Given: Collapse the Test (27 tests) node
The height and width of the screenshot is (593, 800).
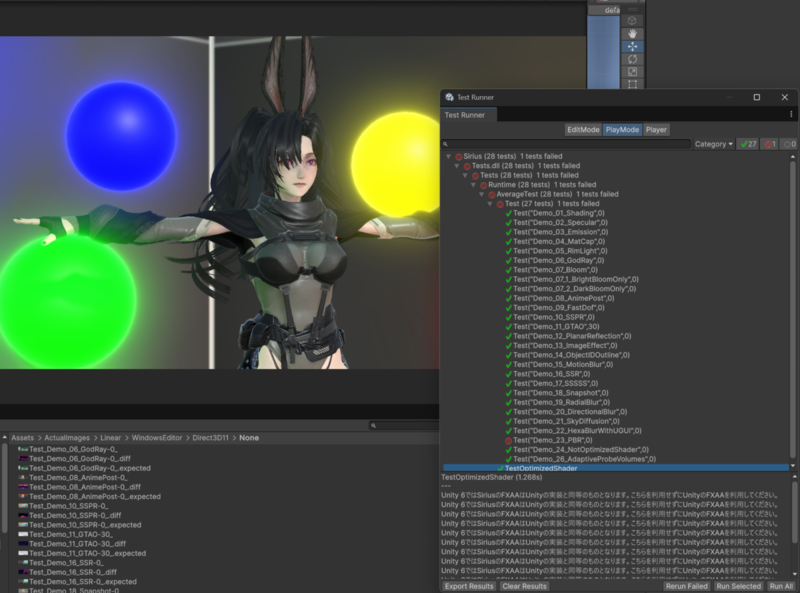Looking at the screenshot, I should click(x=490, y=204).
